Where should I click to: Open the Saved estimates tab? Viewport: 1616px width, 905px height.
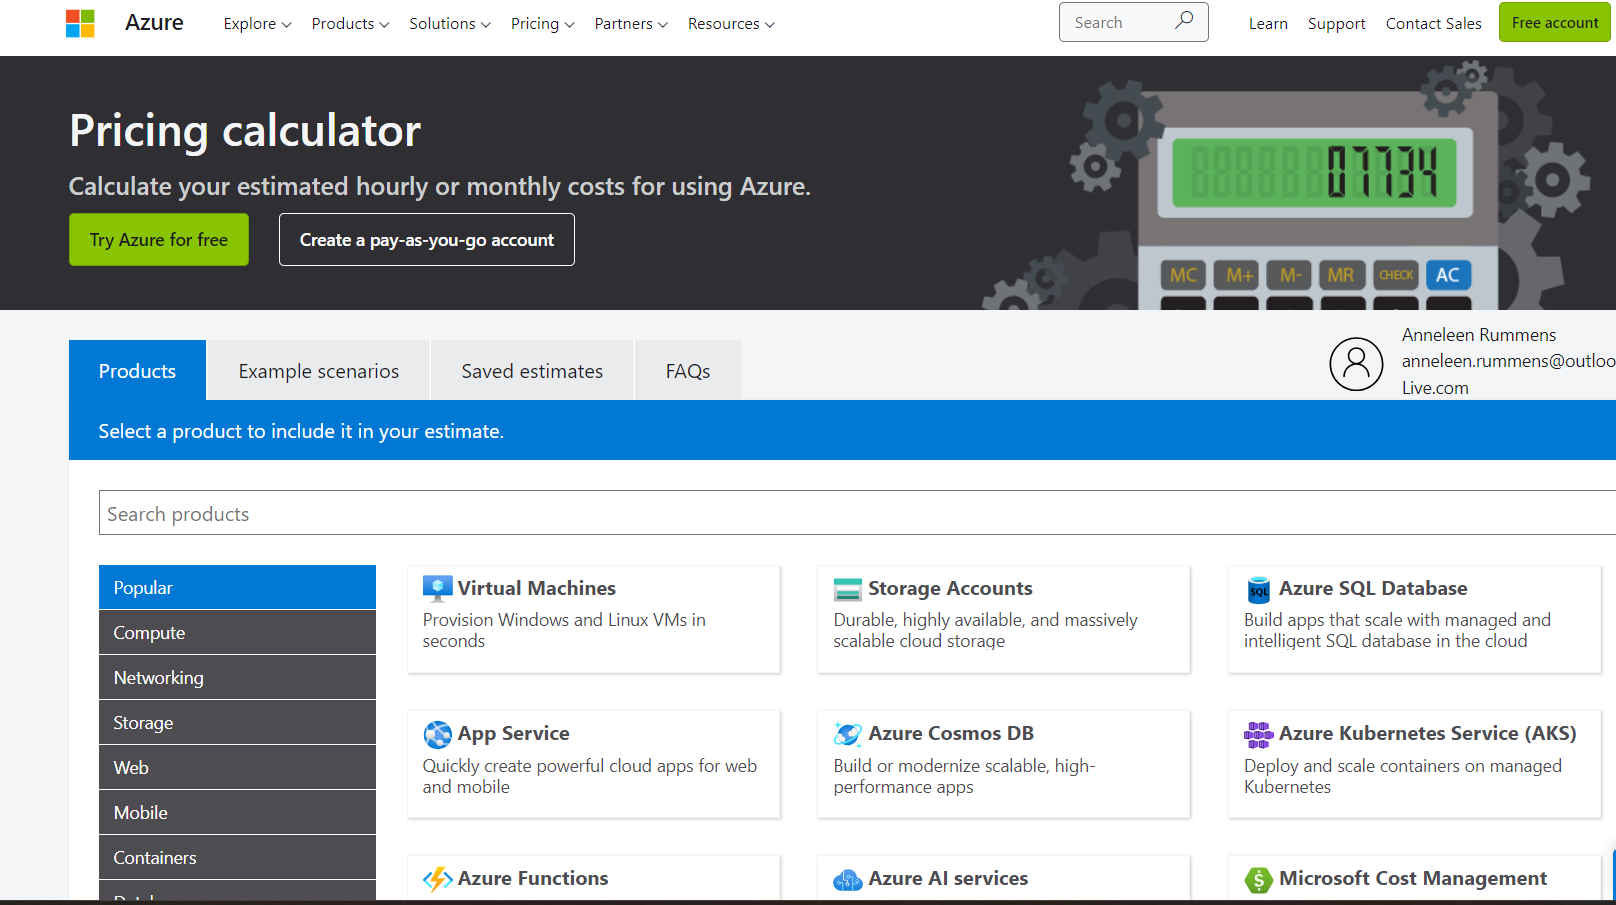point(532,371)
